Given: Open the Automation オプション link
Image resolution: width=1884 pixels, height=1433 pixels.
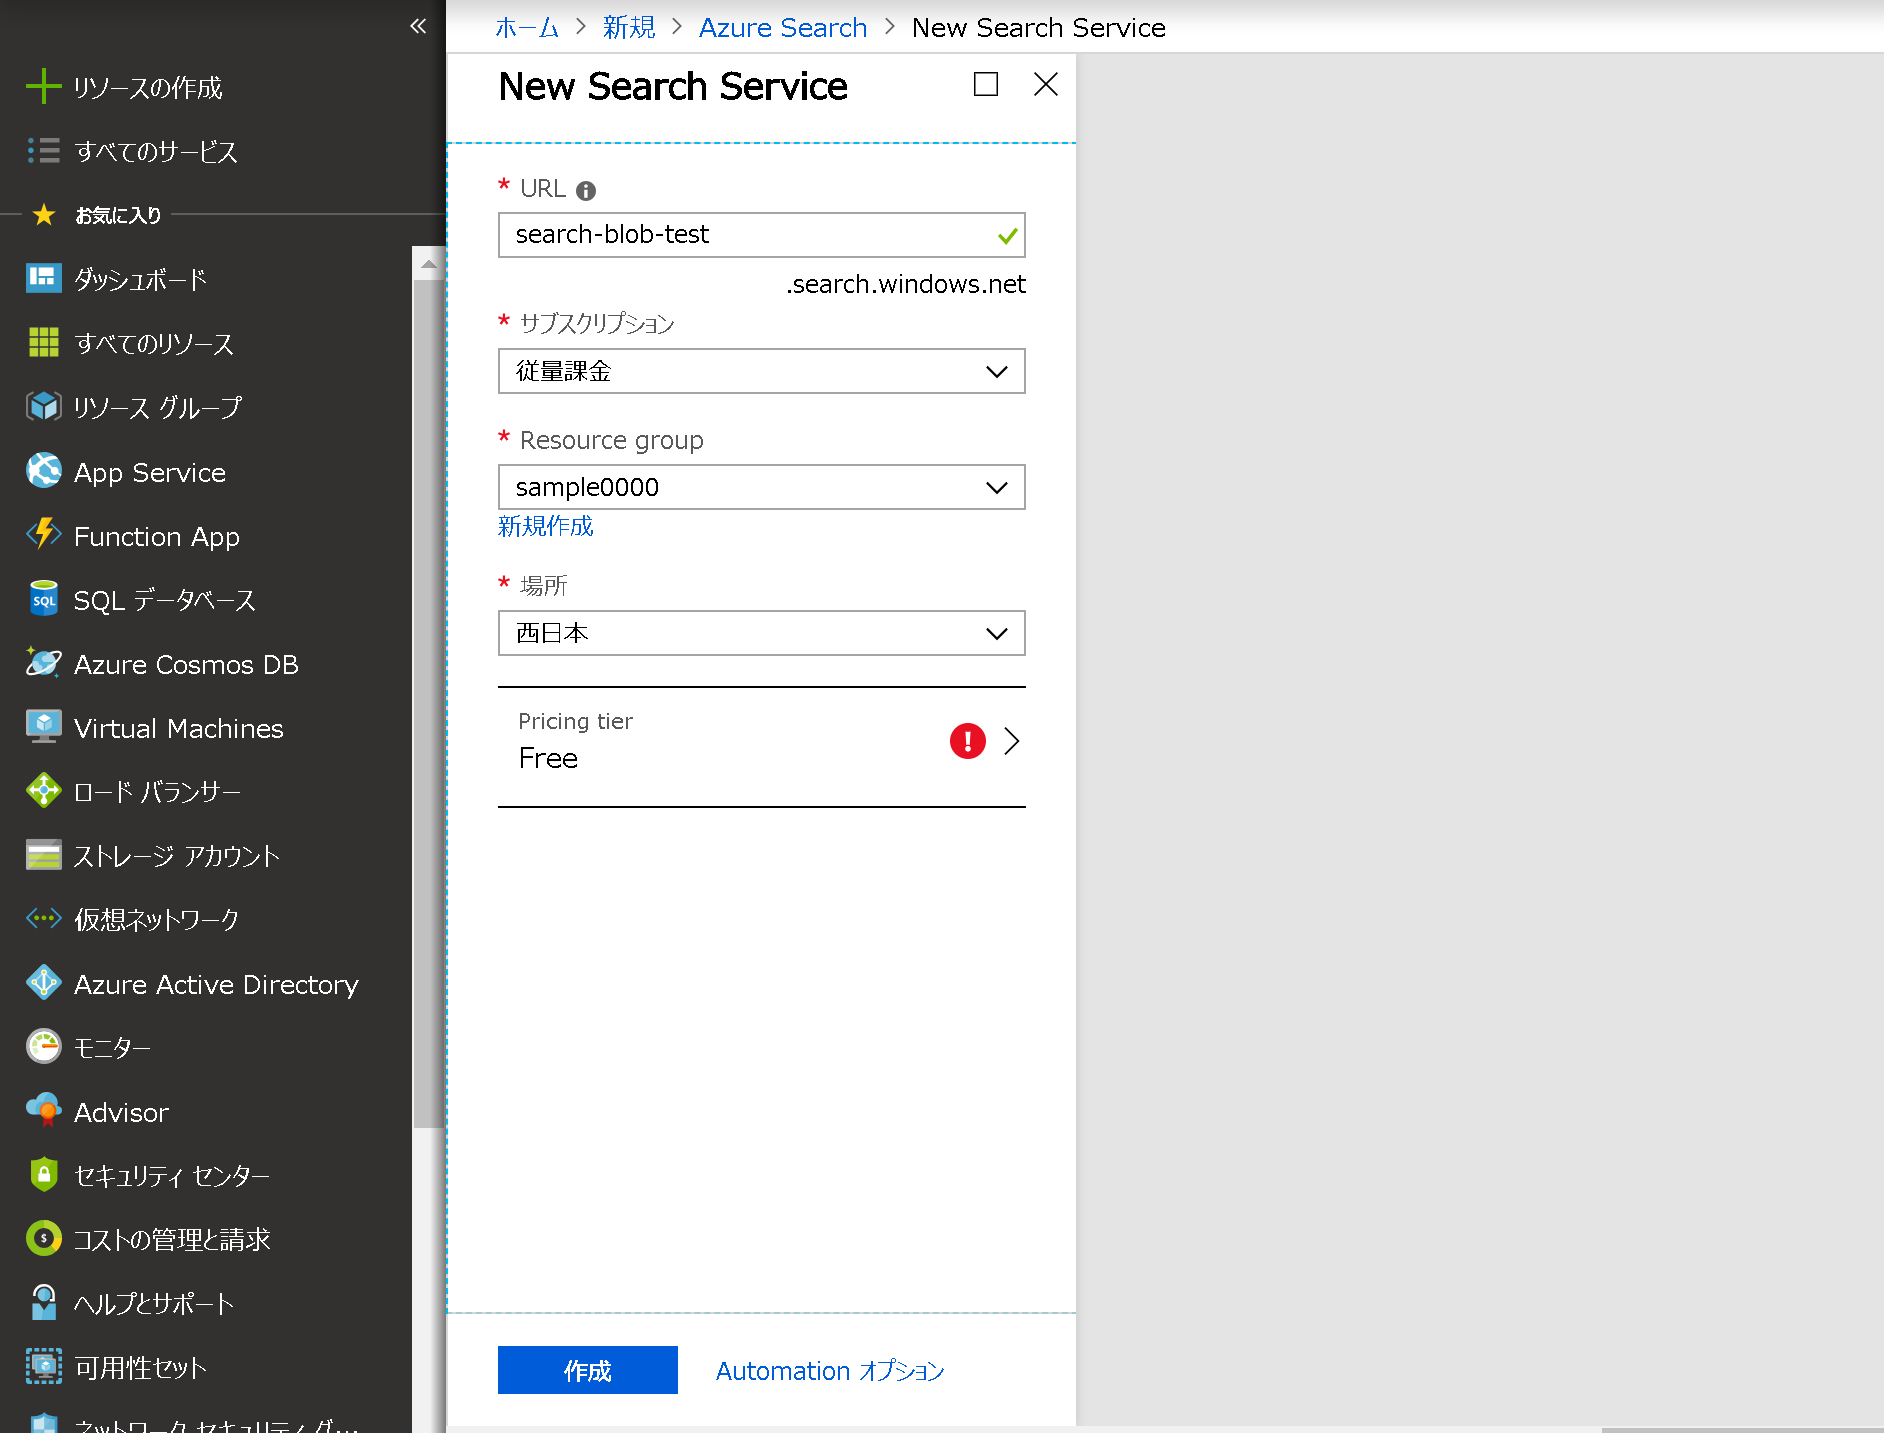Looking at the screenshot, I should pyautogui.click(x=830, y=1370).
